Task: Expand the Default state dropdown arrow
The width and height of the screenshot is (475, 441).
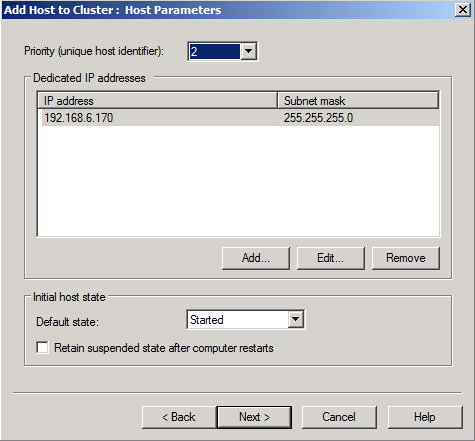Action: coord(295,320)
